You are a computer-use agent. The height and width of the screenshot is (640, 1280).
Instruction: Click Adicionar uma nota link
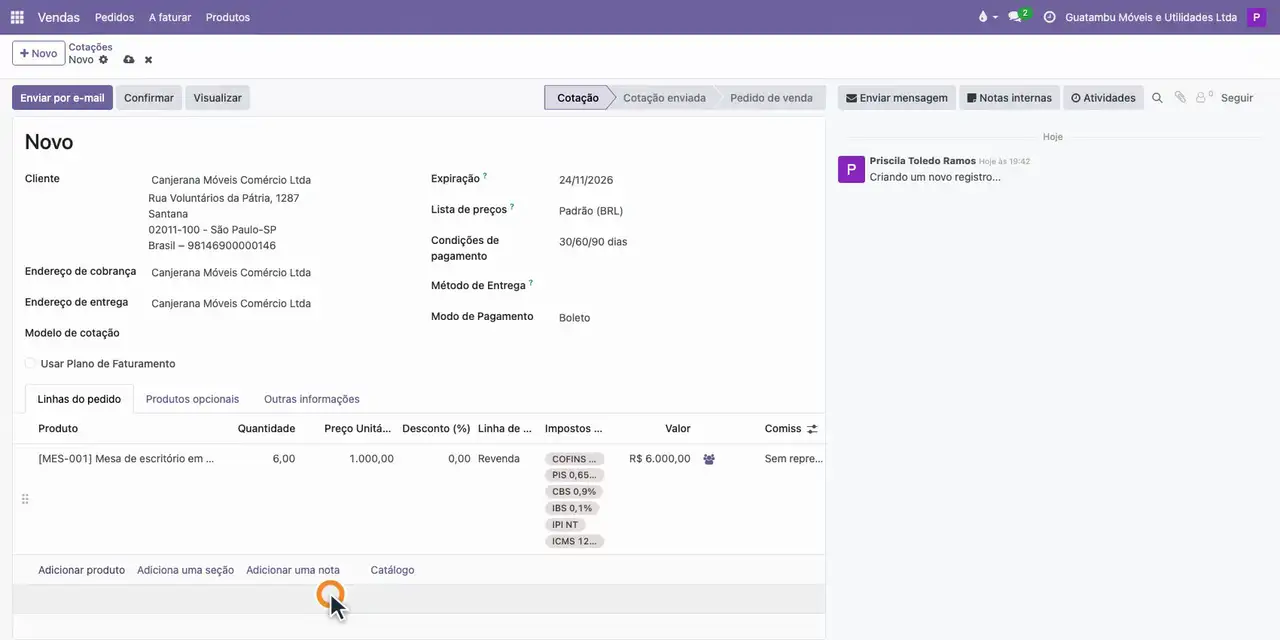[293, 570]
